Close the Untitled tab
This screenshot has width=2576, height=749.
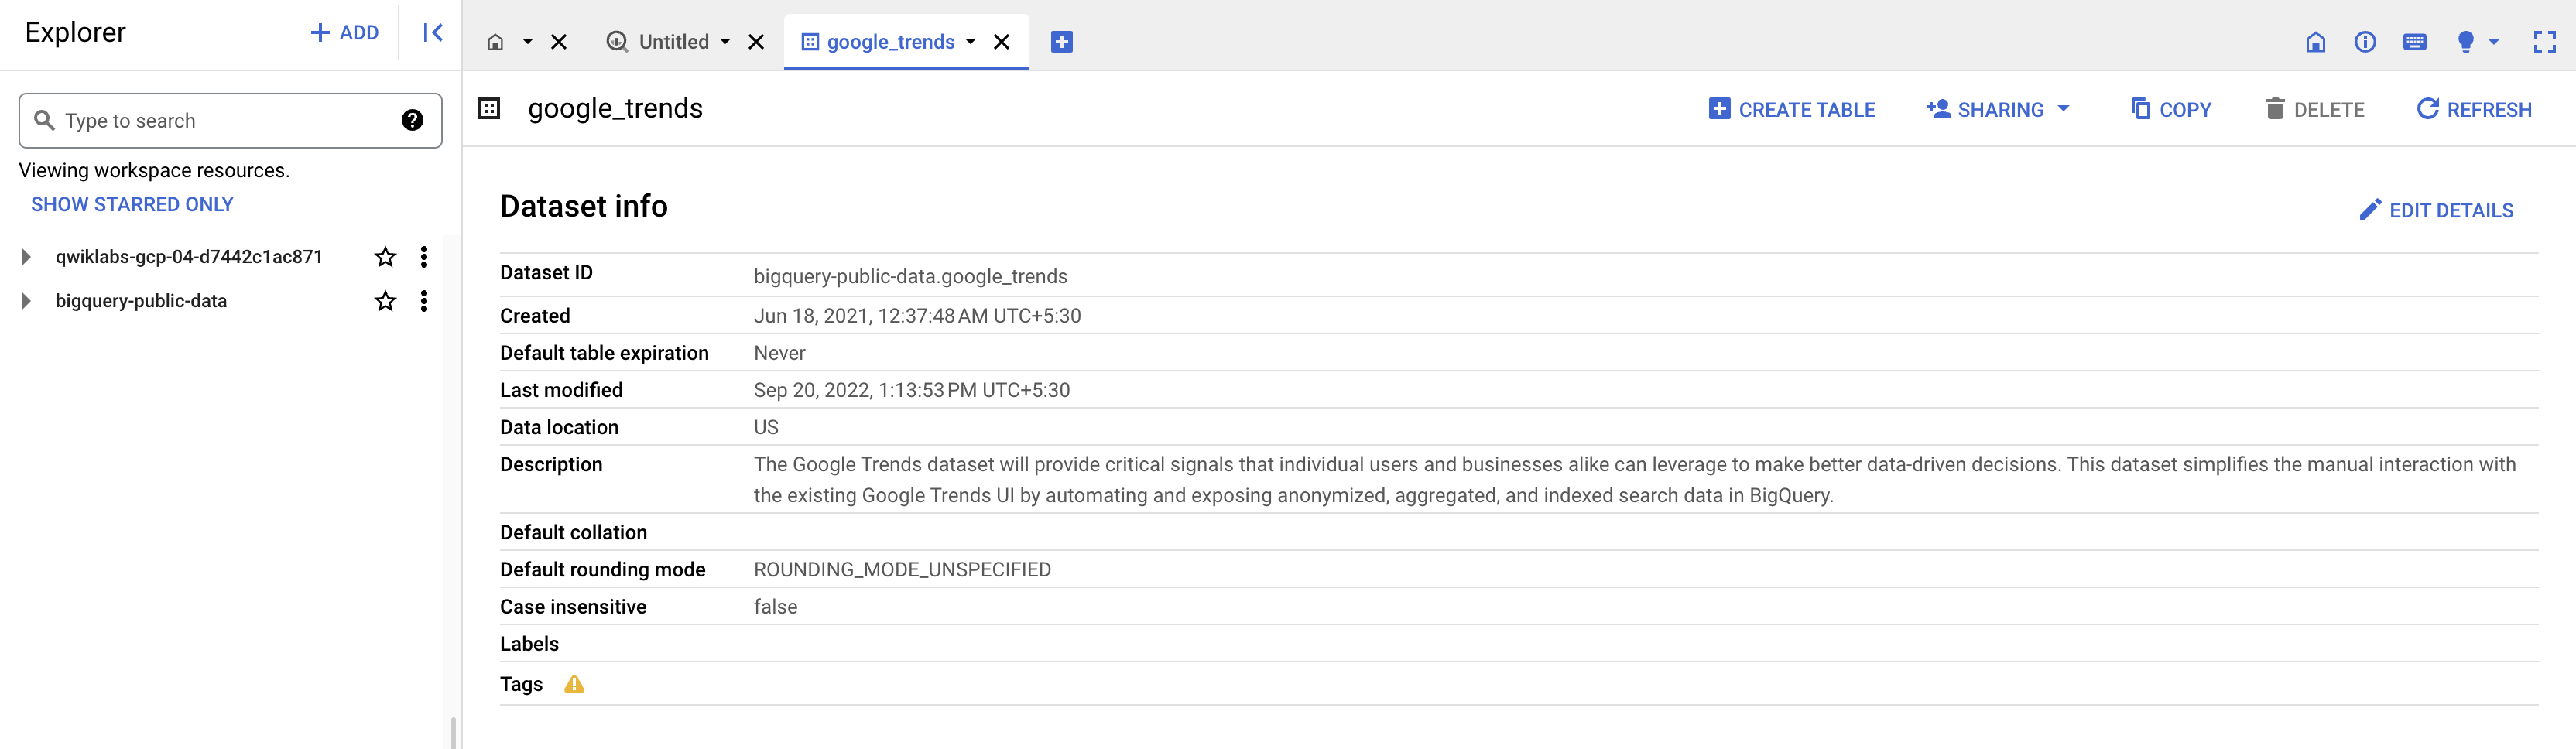point(756,42)
